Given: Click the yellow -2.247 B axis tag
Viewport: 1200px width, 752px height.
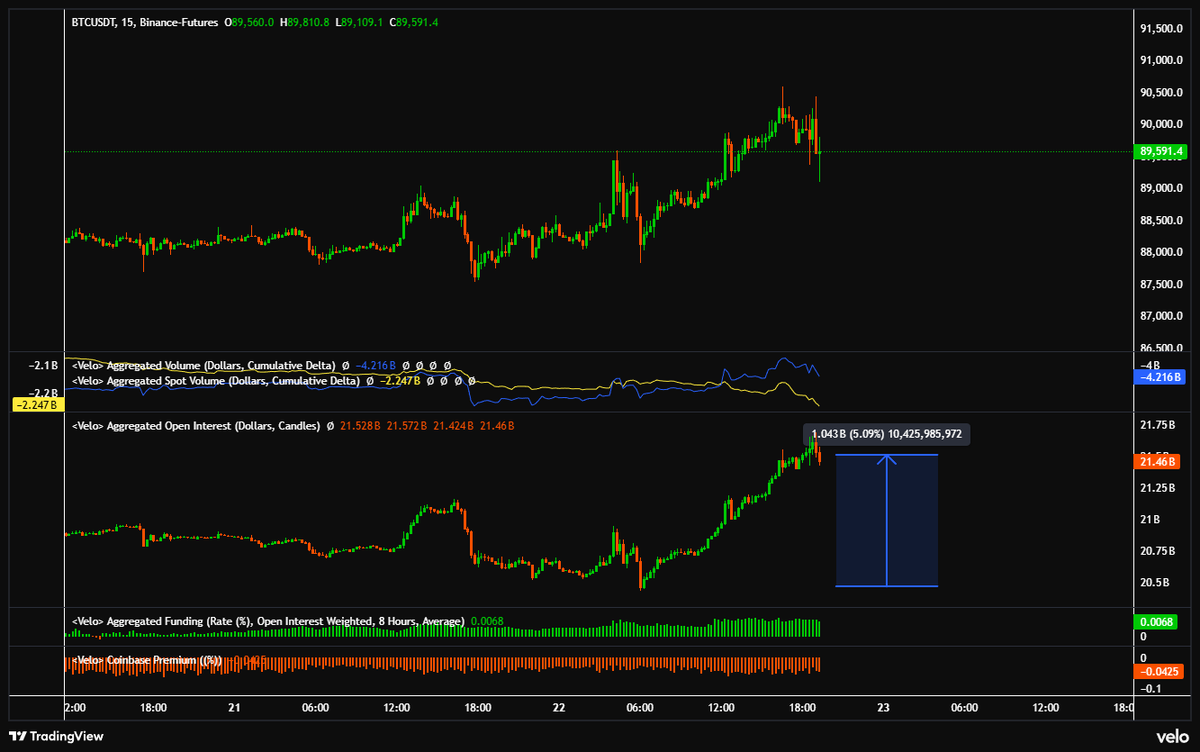Looking at the screenshot, I should (x=37, y=405).
